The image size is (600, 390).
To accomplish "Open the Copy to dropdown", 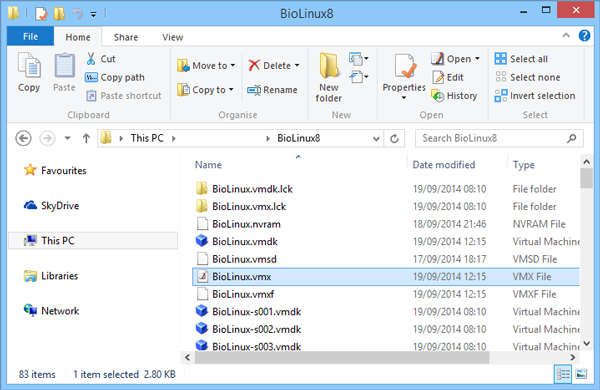I will 231,90.
